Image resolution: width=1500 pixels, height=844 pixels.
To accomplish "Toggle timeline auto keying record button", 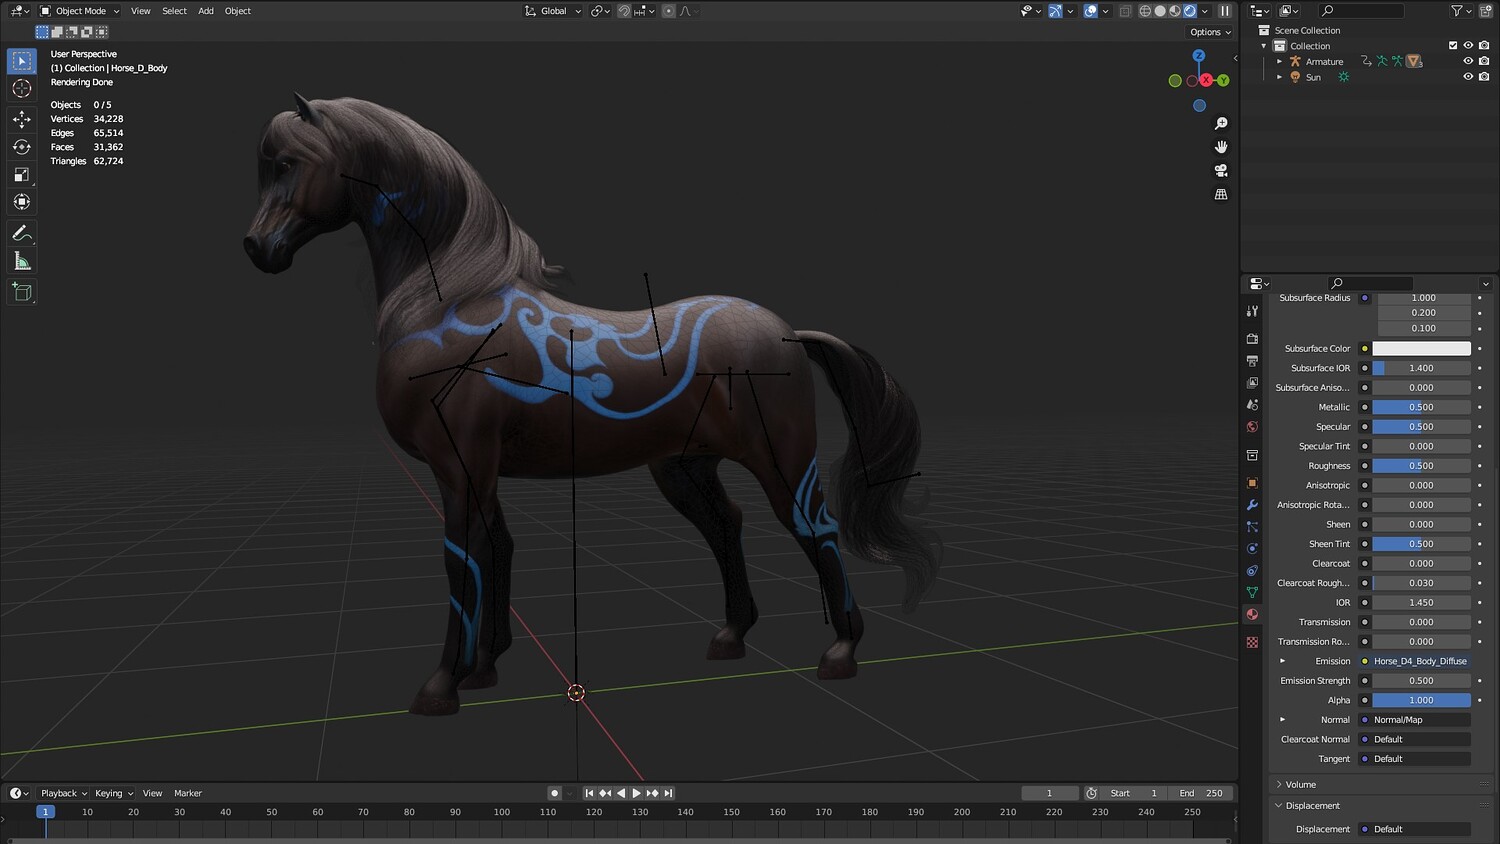I will pyautogui.click(x=554, y=793).
